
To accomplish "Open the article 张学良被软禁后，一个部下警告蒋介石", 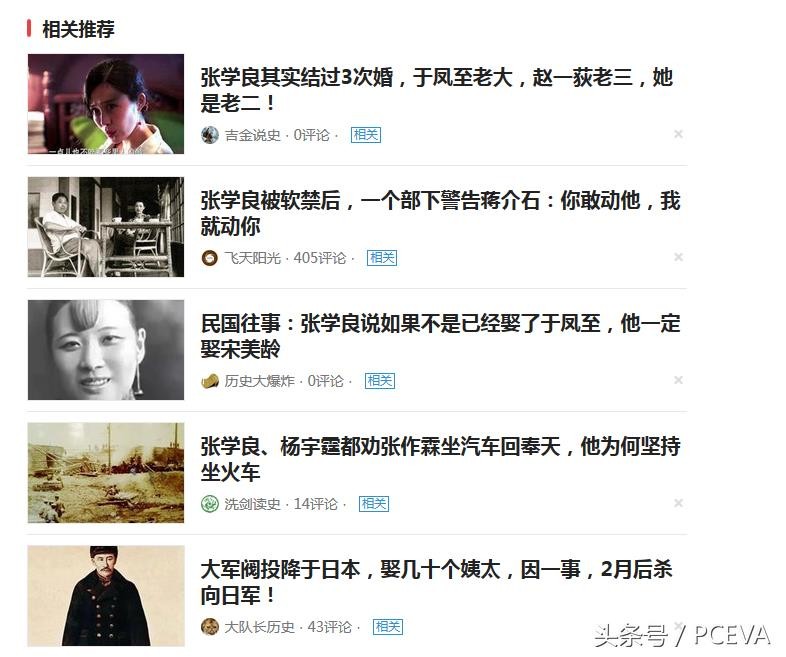I will (440, 213).
